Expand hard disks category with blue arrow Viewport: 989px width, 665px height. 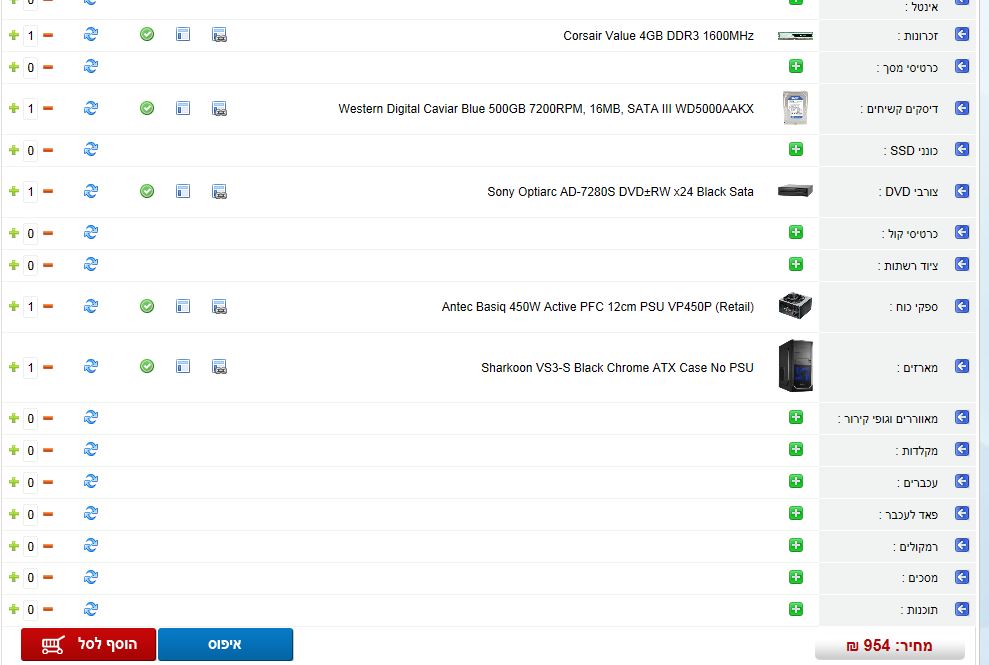click(962, 108)
